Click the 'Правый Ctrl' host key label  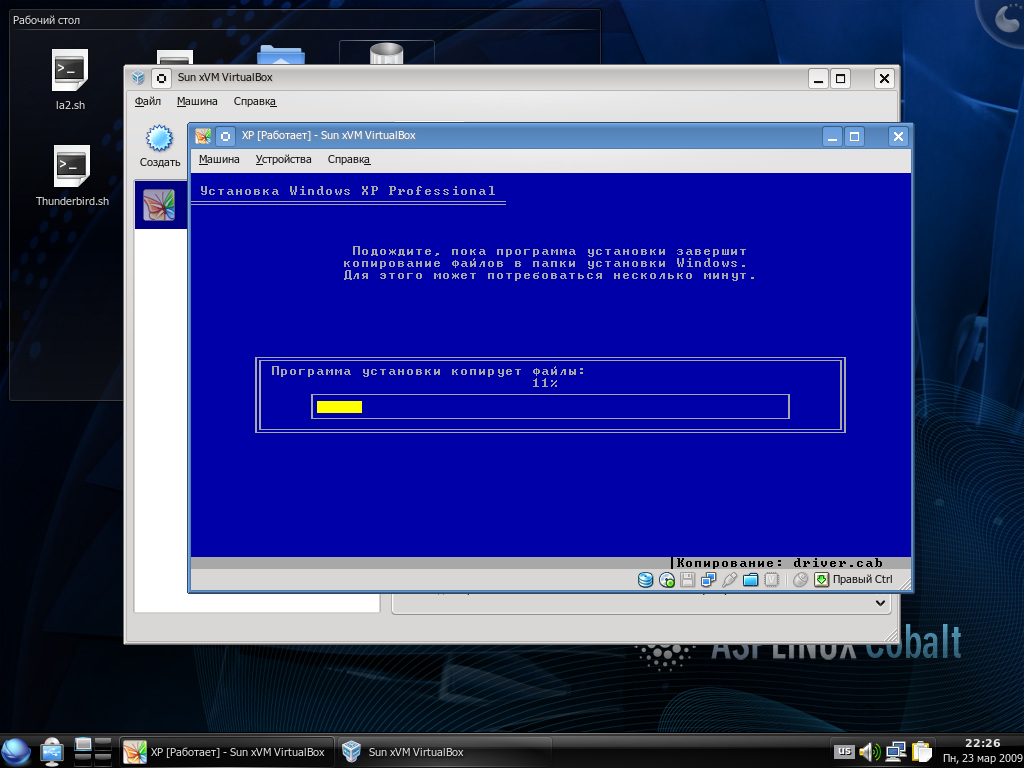[863, 579]
